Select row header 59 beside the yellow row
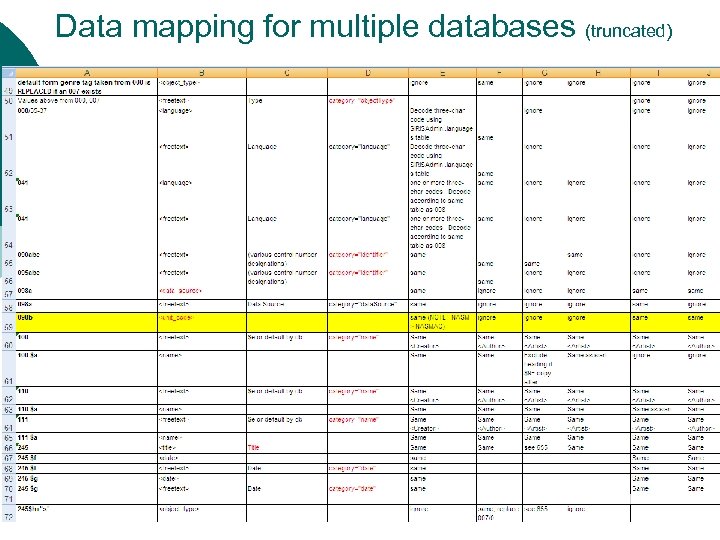Viewport: 720px width, 540px height. point(8,323)
